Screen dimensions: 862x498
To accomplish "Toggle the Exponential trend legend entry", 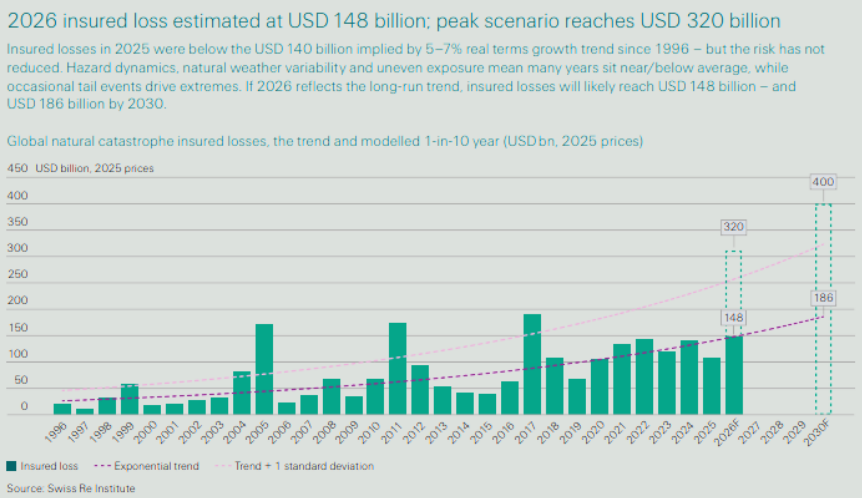I will click(138, 466).
